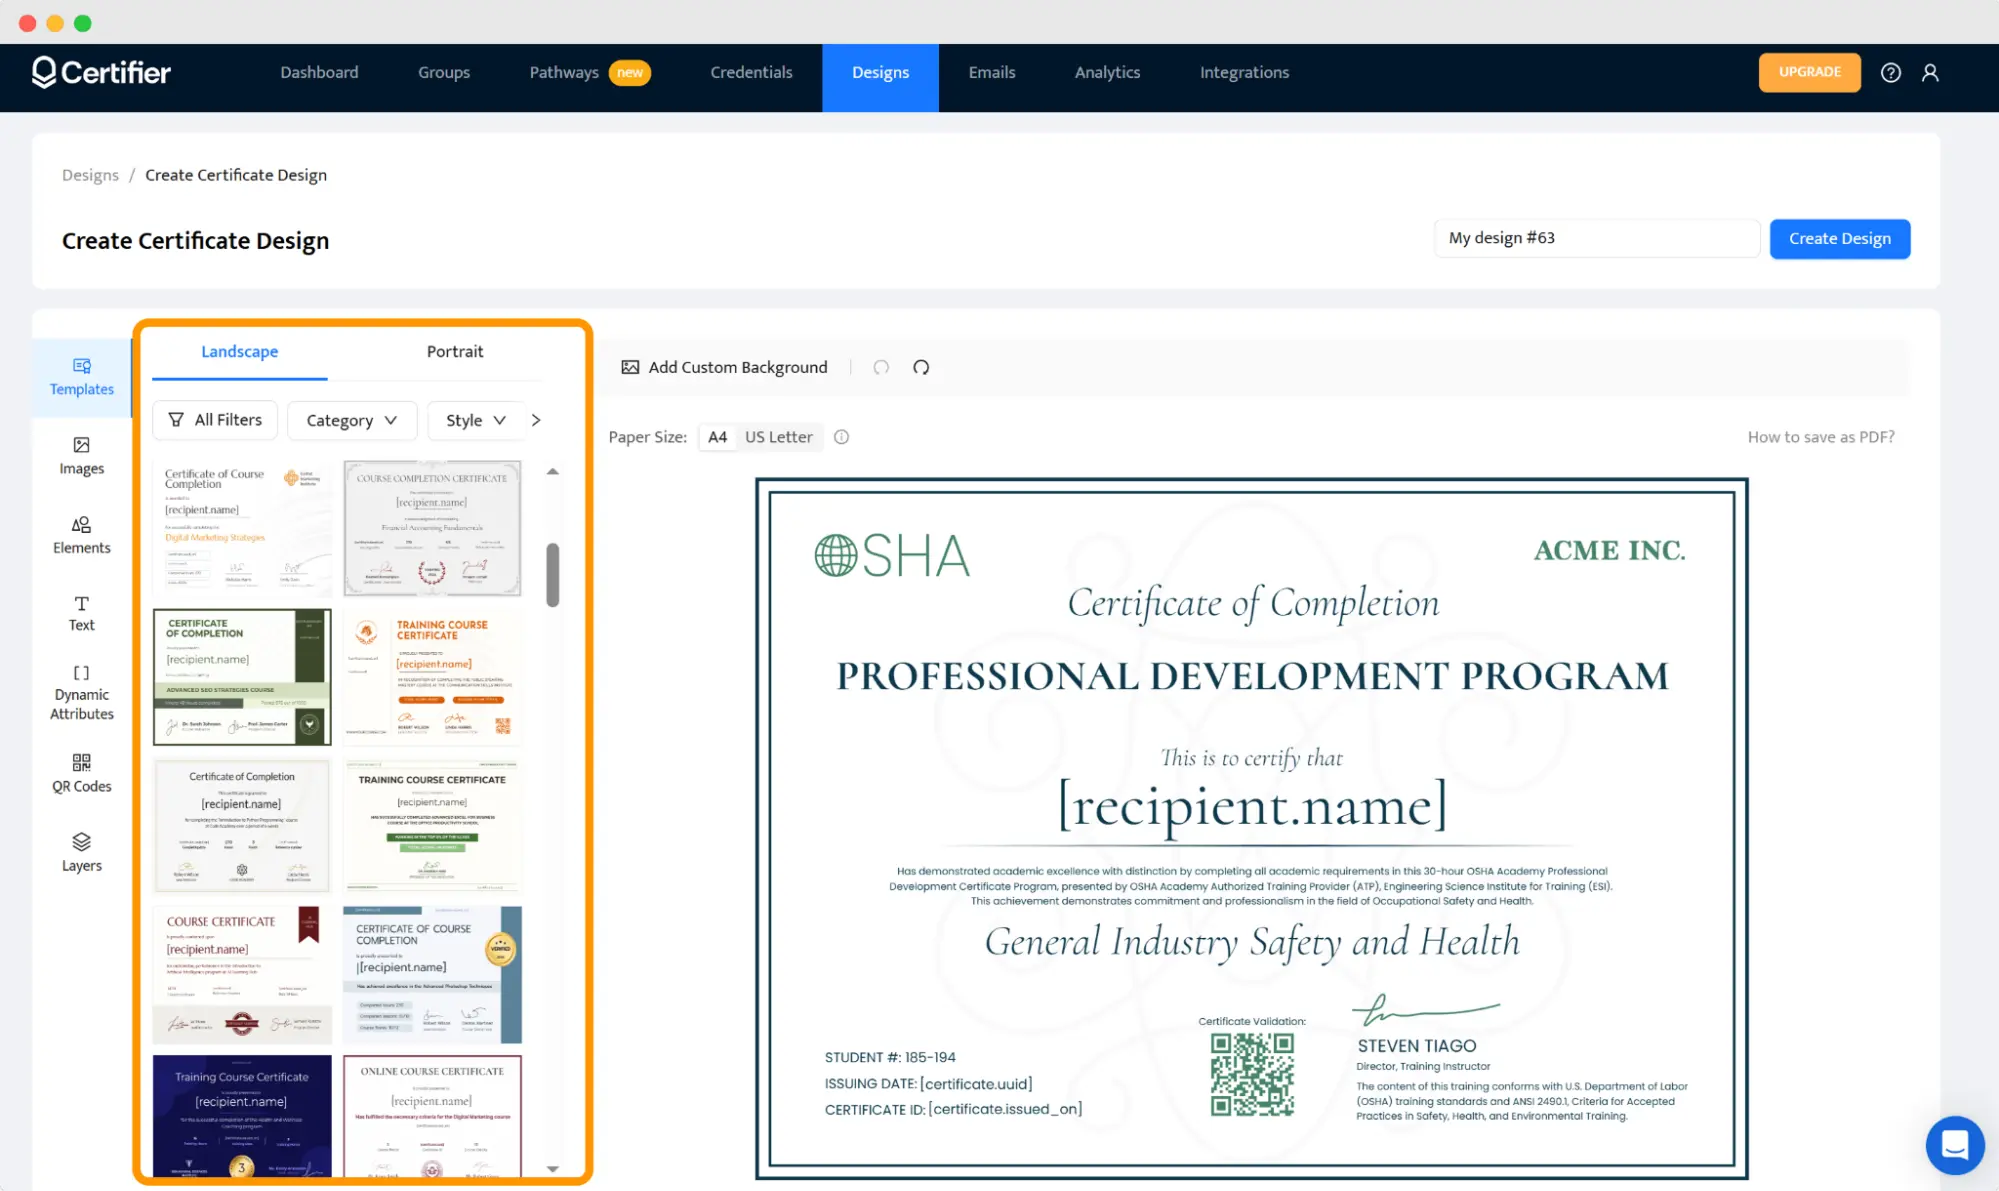Select the [certificate.issued_on] field text
The height and width of the screenshot is (1191, 1999).
[x=1005, y=1109]
